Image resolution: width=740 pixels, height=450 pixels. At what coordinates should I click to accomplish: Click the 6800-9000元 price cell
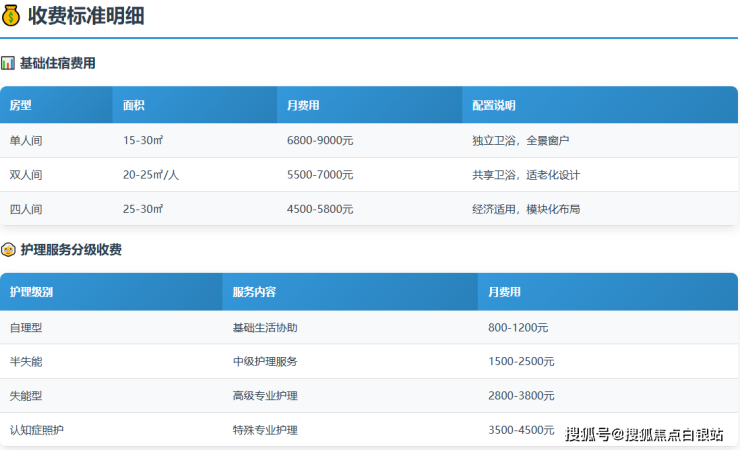tap(320, 141)
